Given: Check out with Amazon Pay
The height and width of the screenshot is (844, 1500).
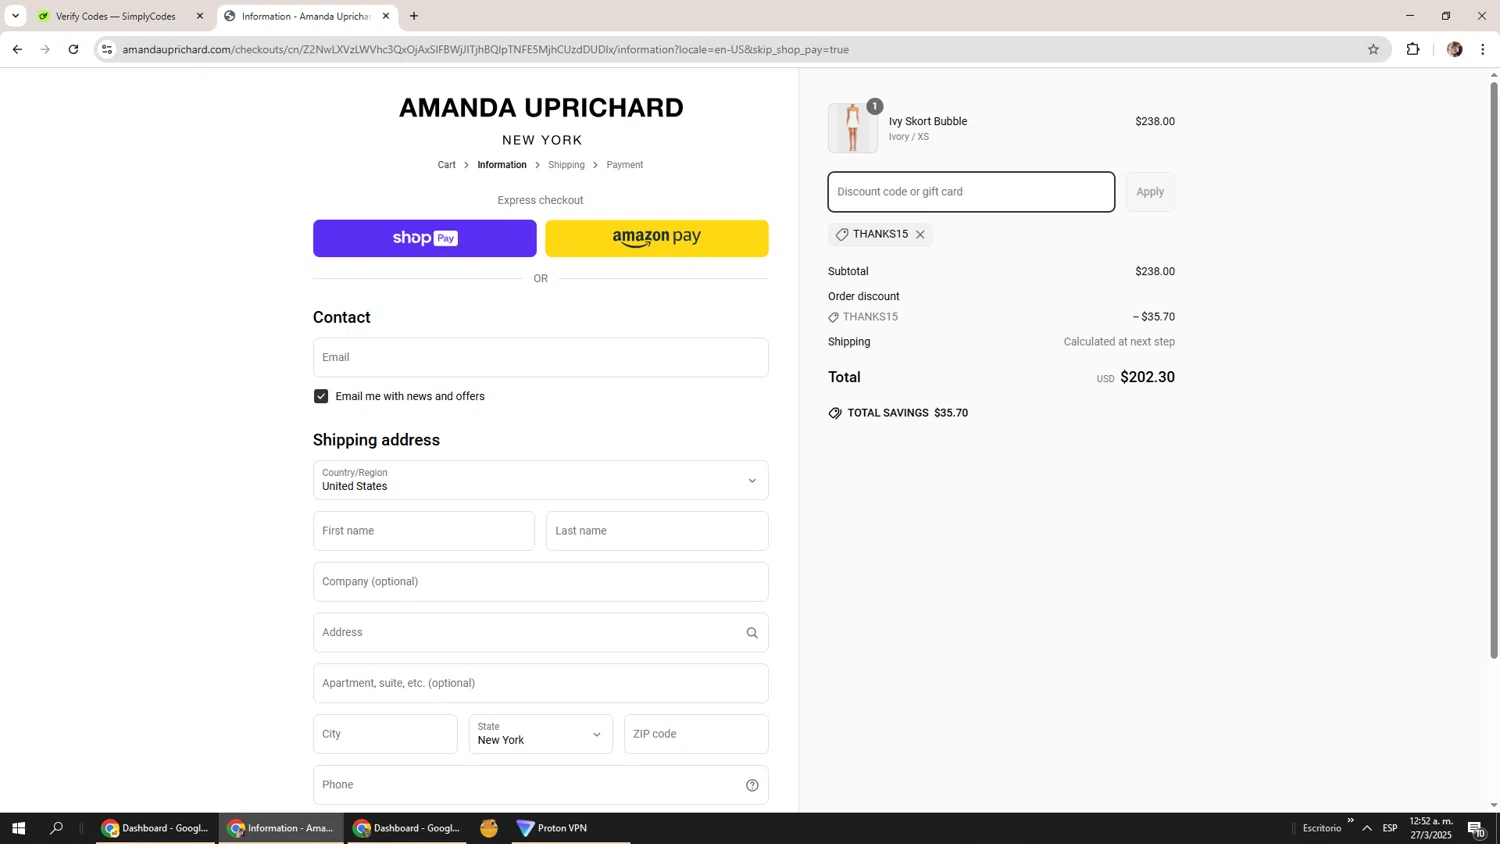Looking at the screenshot, I should (x=657, y=239).
